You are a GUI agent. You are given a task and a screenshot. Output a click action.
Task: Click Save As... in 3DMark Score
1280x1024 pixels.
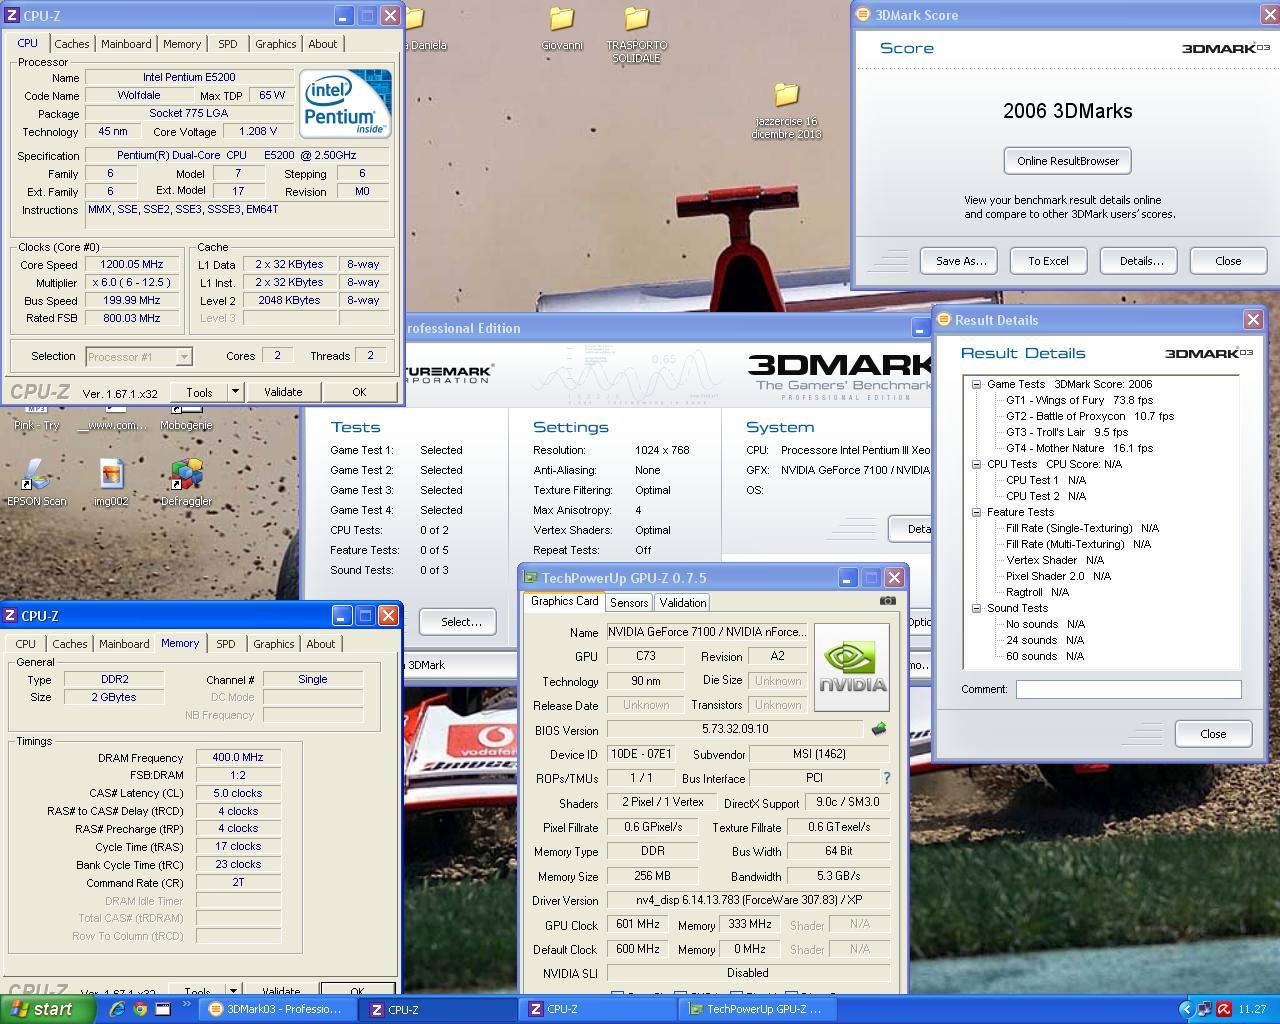coord(961,261)
